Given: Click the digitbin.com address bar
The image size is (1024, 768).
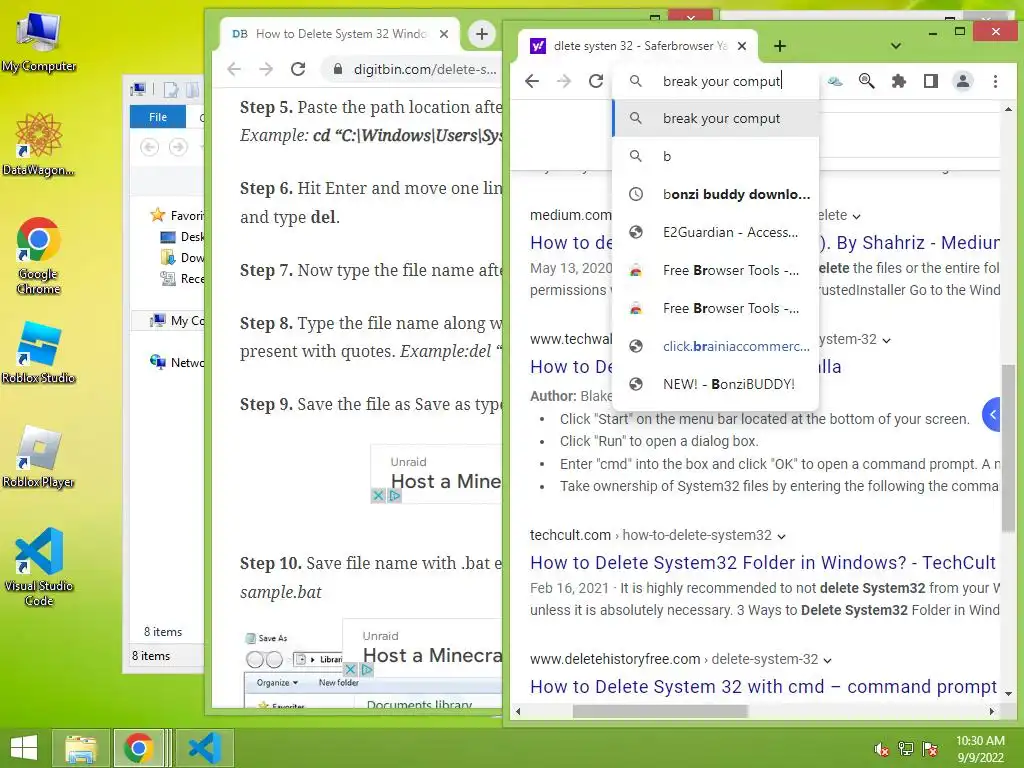Looking at the screenshot, I should click(x=415, y=69).
